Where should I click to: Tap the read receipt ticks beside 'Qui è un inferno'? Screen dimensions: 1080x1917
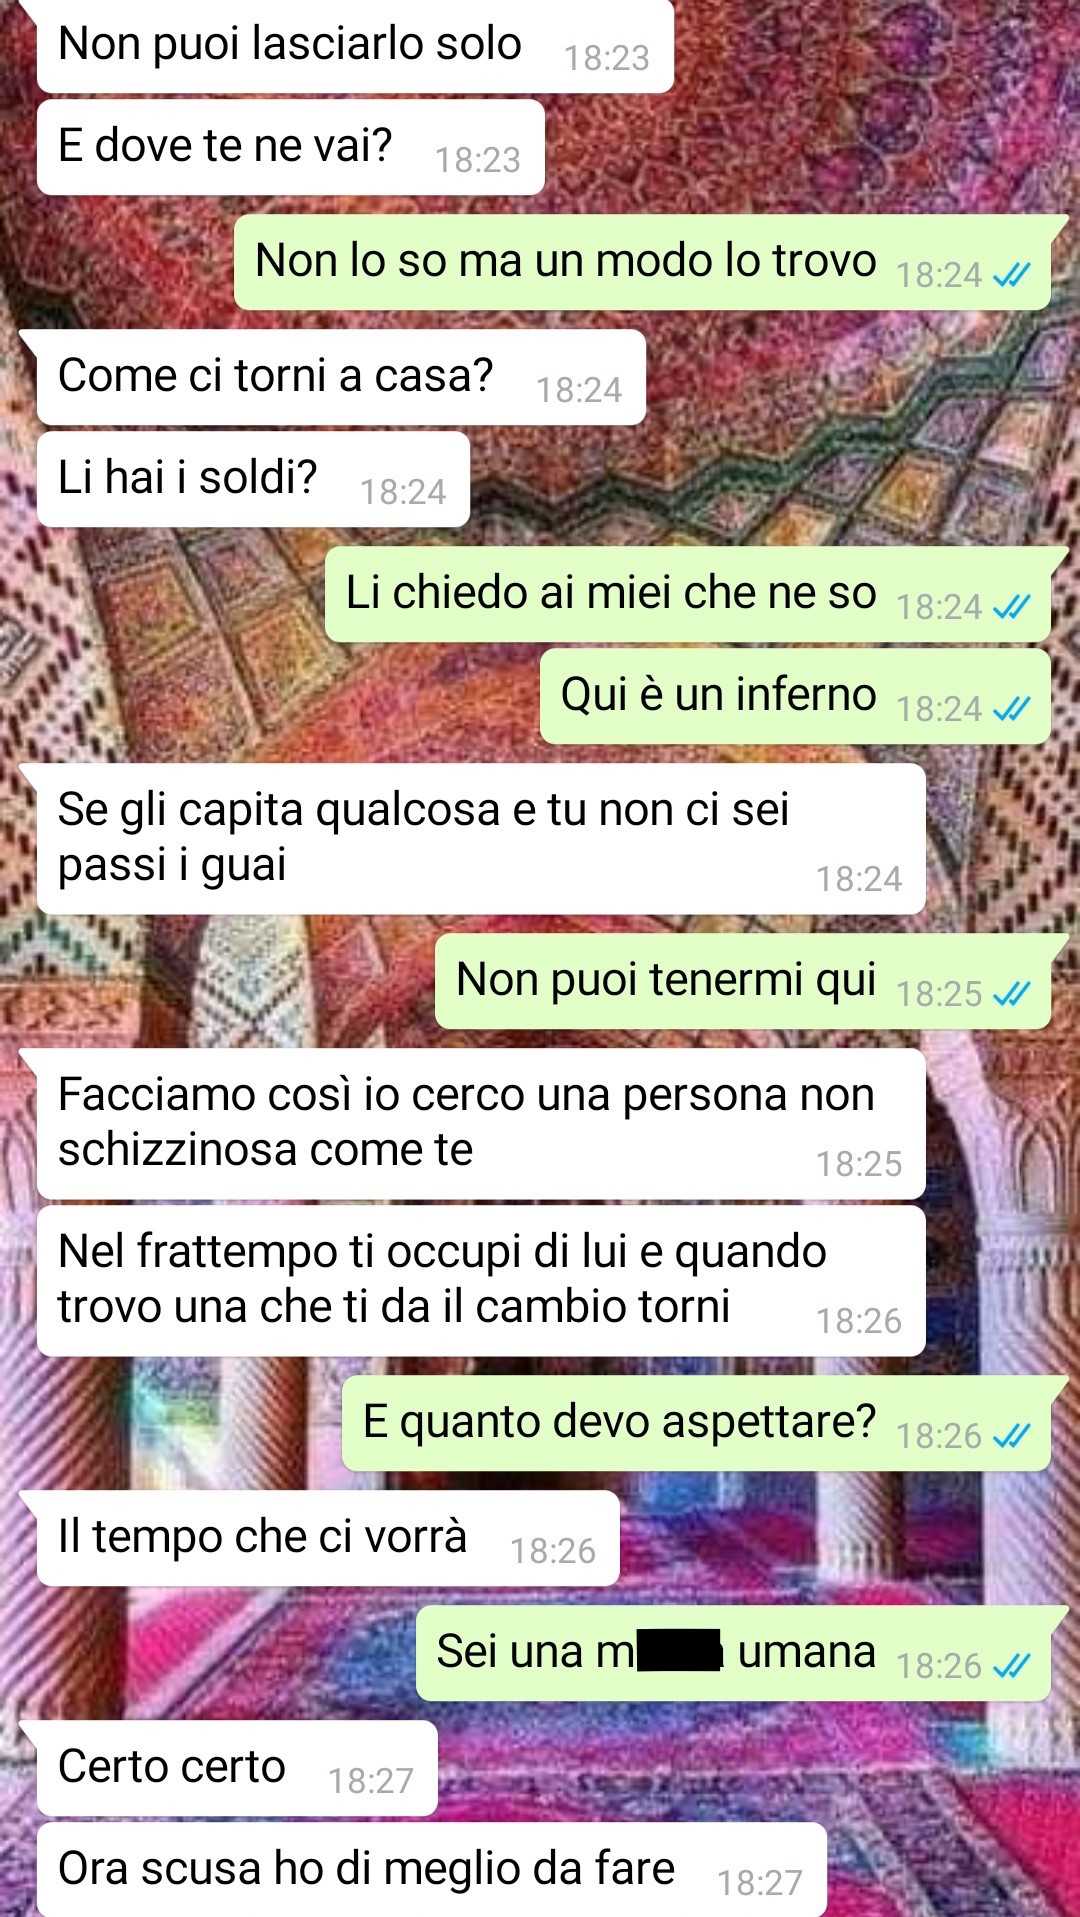1011,709
